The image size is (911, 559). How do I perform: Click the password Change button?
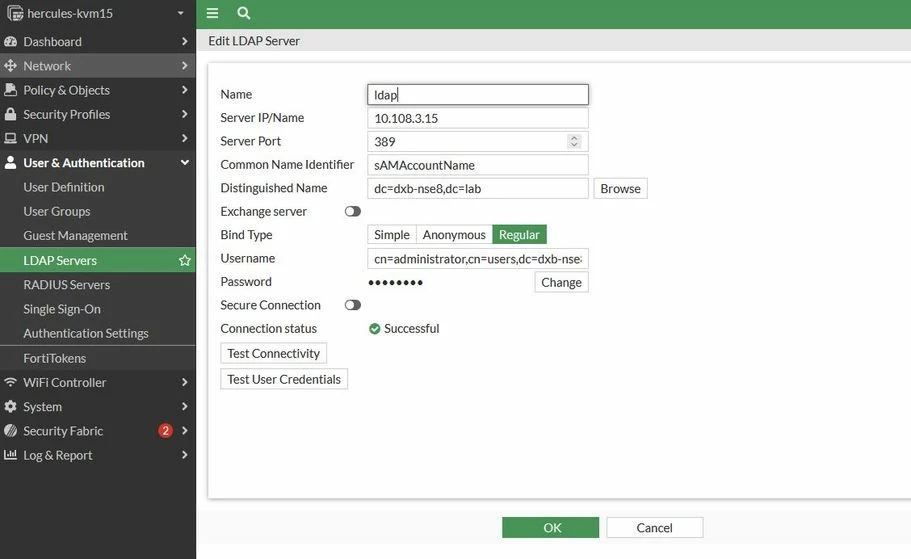pyautogui.click(x=561, y=282)
